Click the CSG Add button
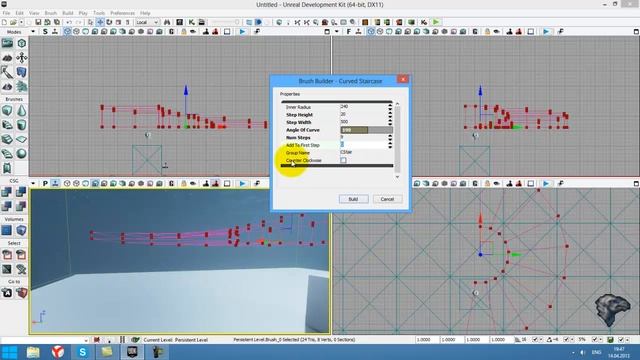This screenshot has width=640, height=360. [7, 191]
